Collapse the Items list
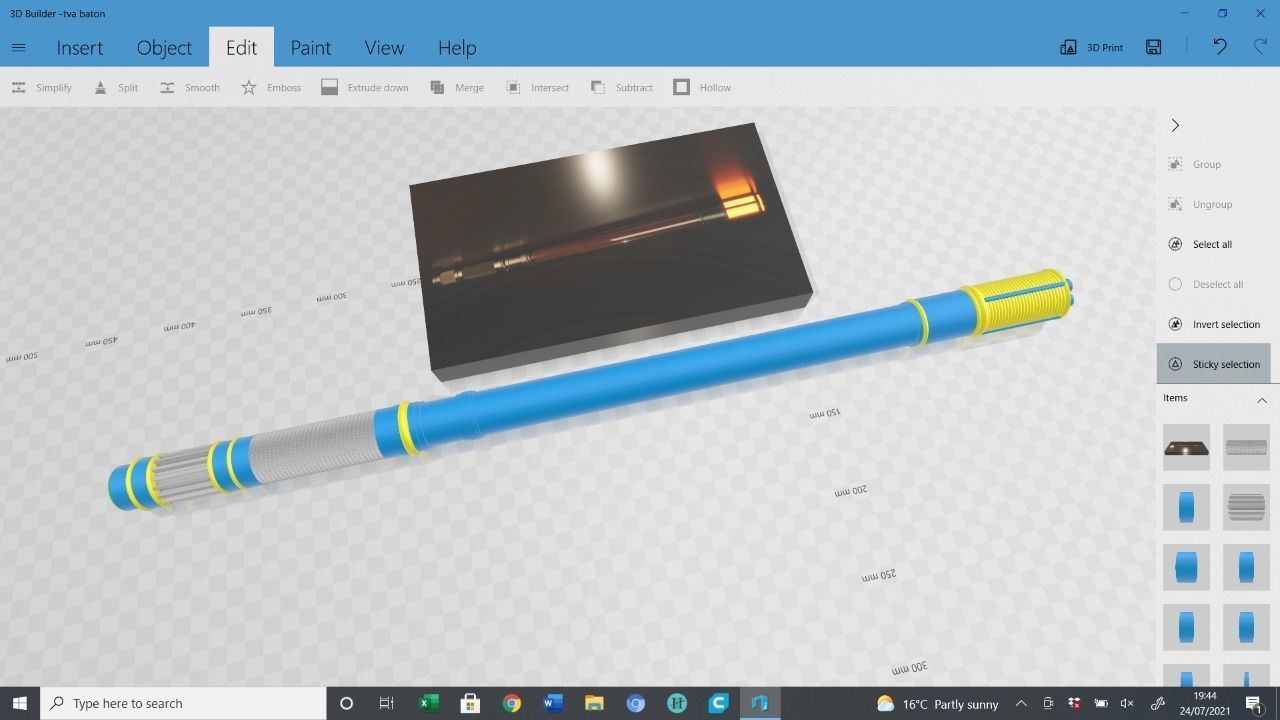 click(1262, 399)
